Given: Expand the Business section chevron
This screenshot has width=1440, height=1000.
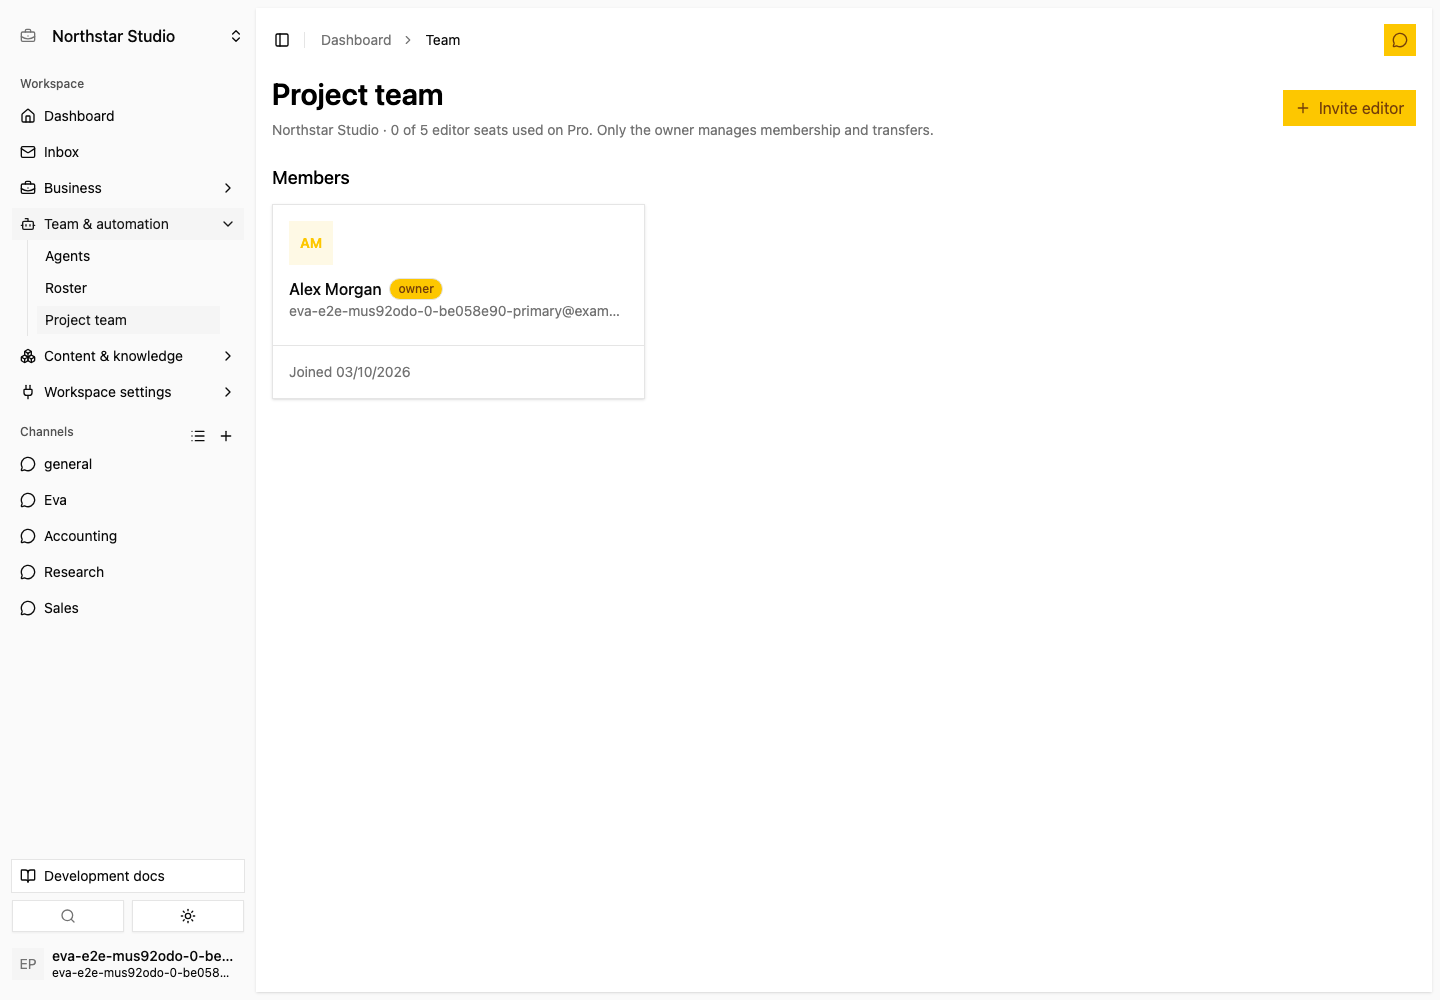Looking at the screenshot, I should coord(228,188).
